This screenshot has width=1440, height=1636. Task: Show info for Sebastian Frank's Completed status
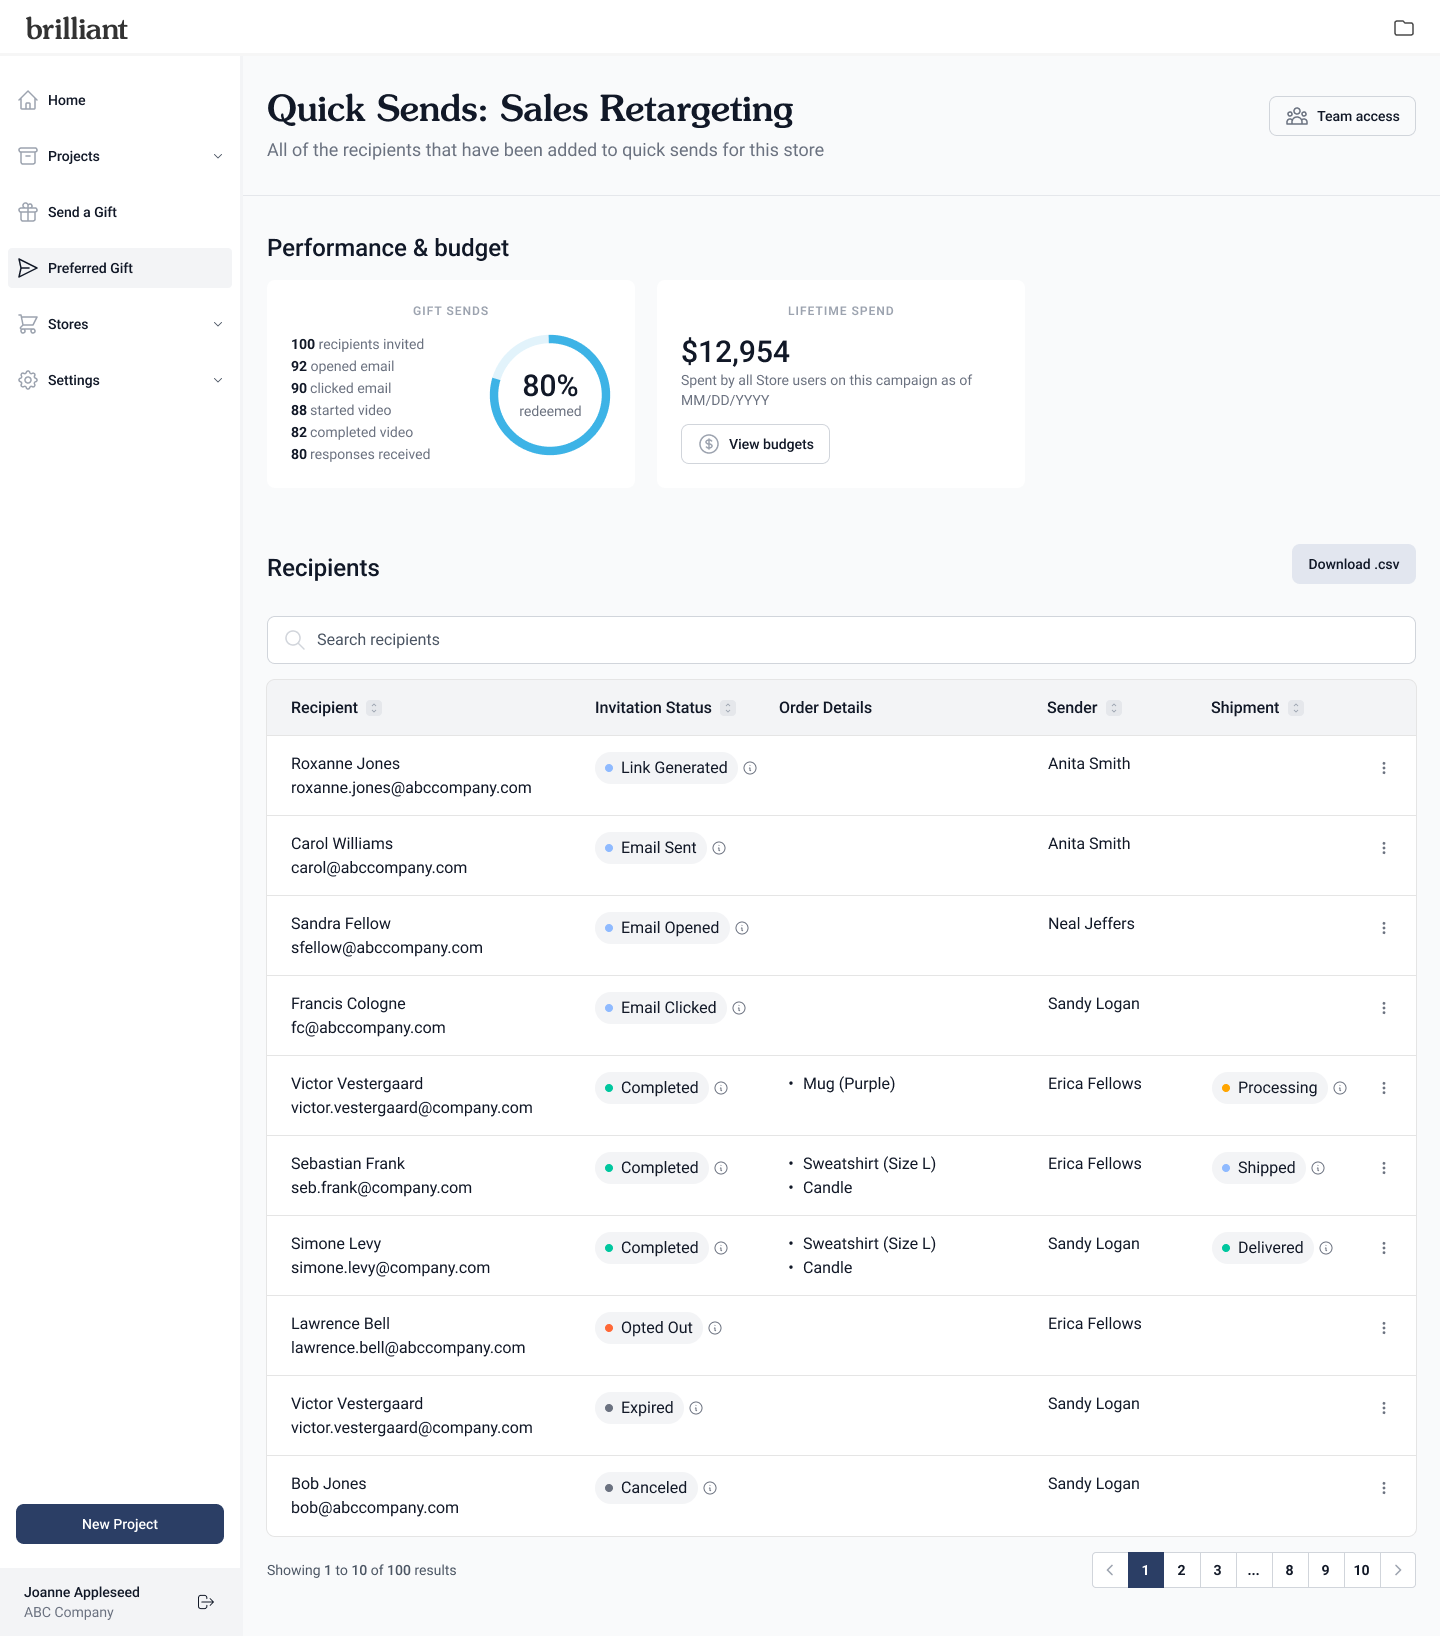(721, 1168)
